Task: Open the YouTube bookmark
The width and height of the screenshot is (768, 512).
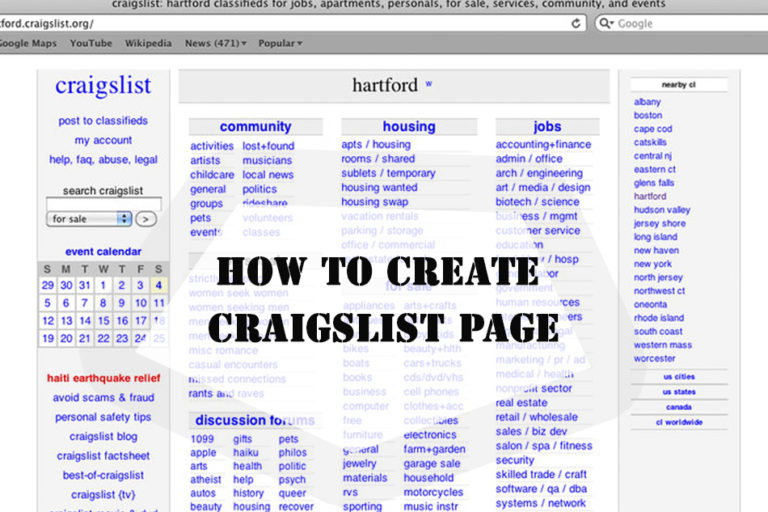Action: [x=90, y=44]
